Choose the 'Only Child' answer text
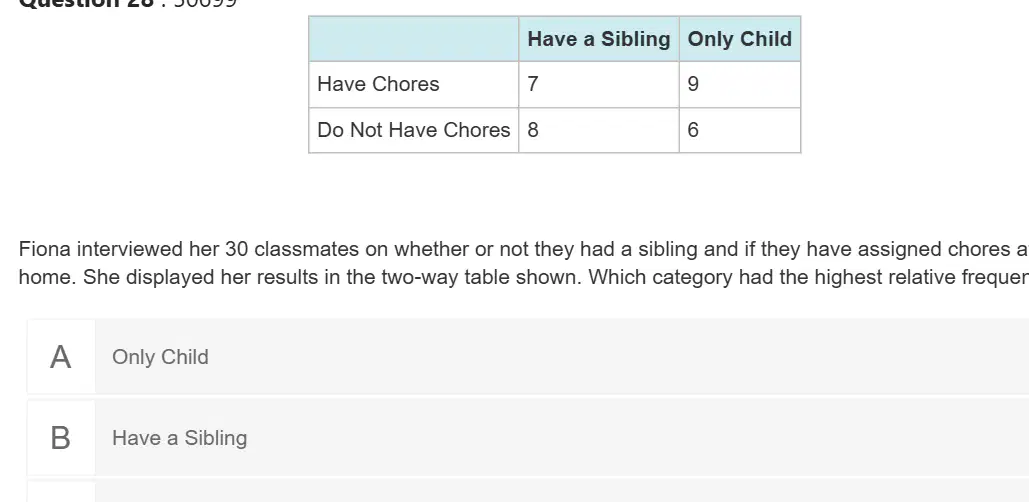The image size is (1029, 502). point(160,357)
